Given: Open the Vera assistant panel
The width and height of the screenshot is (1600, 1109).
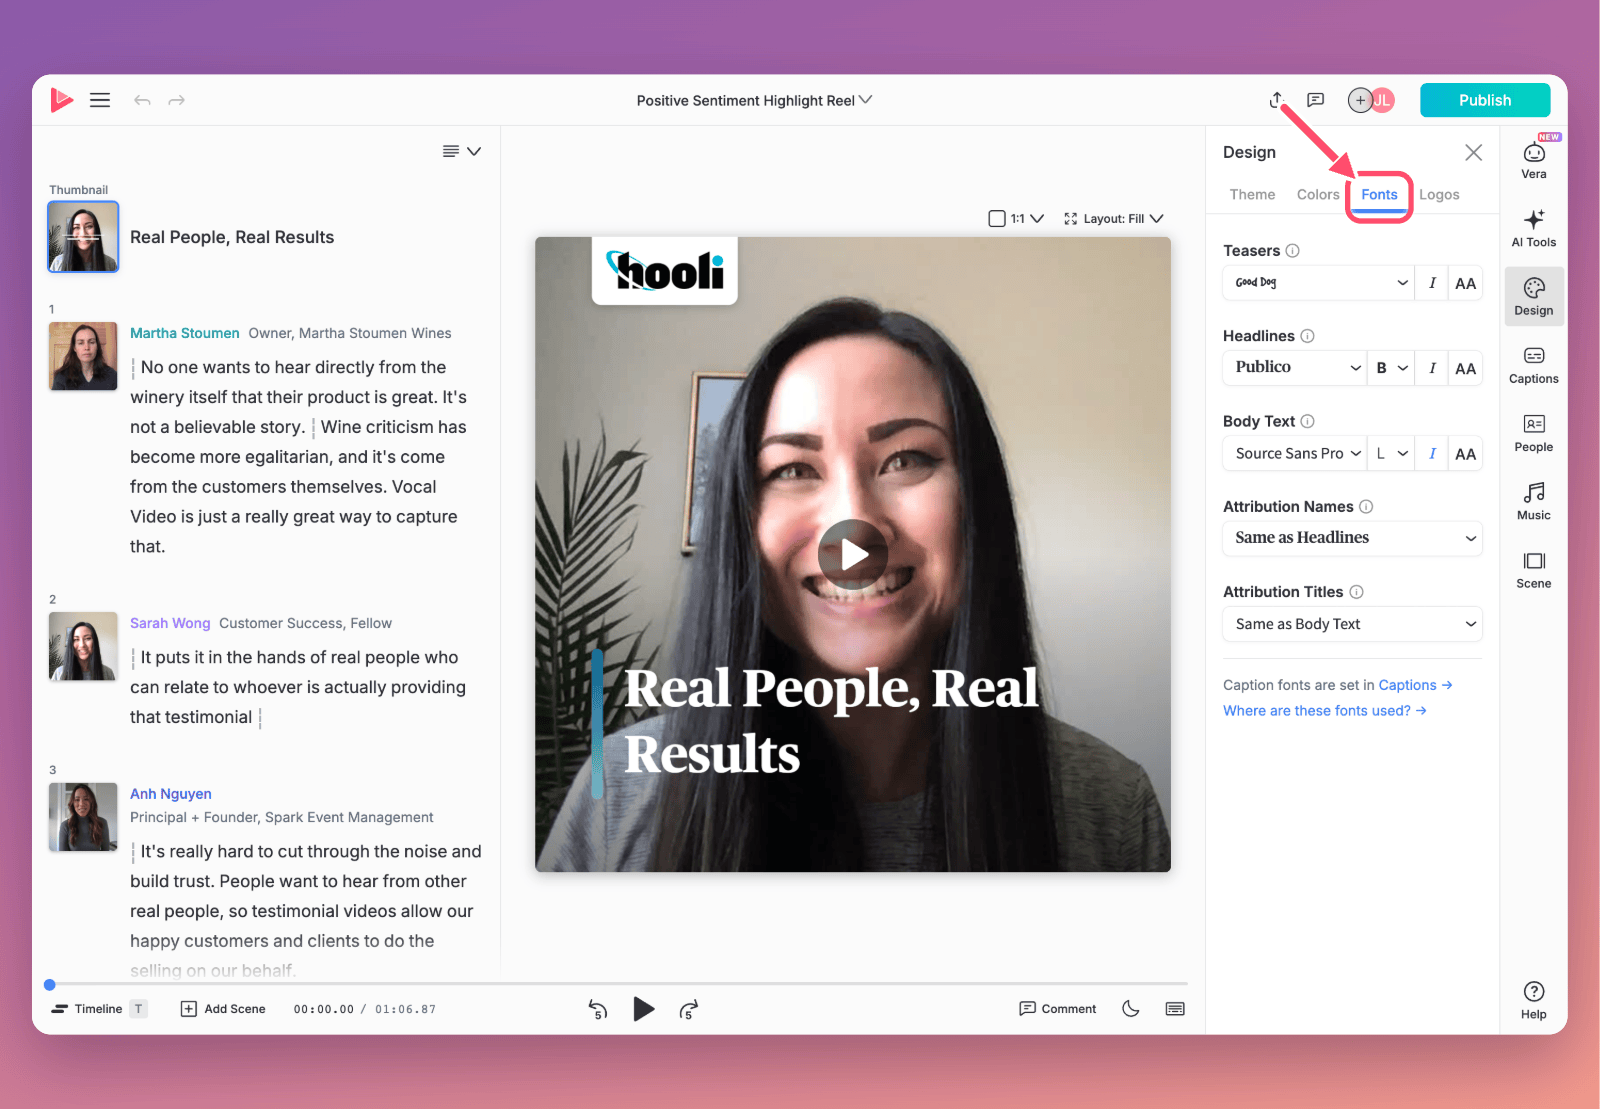Looking at the screenshot, I should coord(1534,159).
